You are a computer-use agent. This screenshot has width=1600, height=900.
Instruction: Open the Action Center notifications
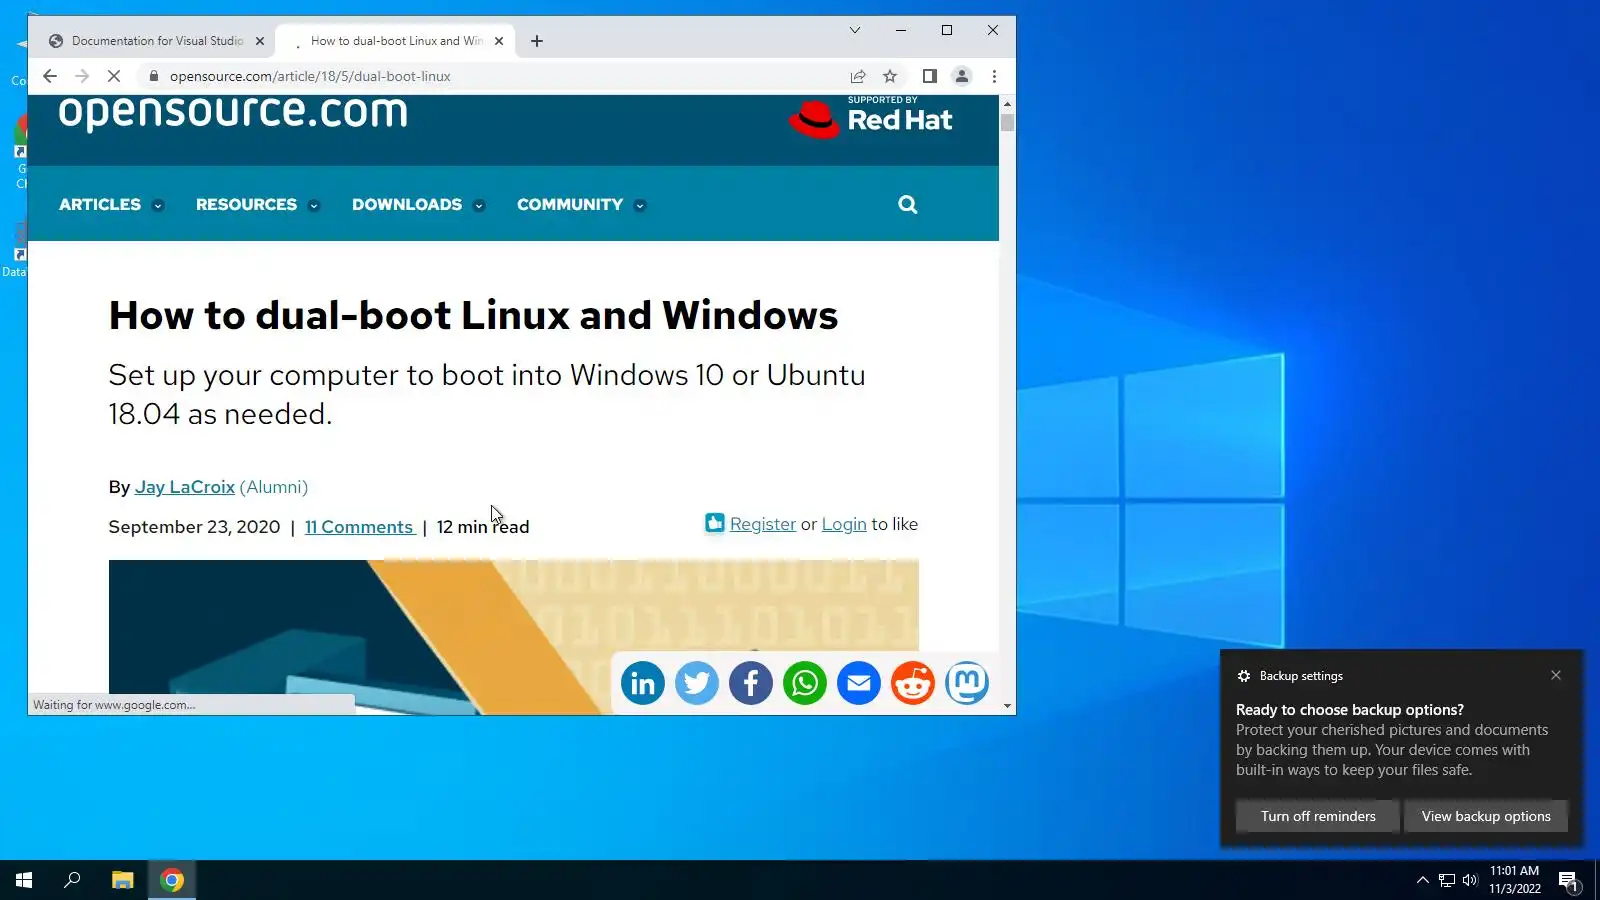(1569, 880)
